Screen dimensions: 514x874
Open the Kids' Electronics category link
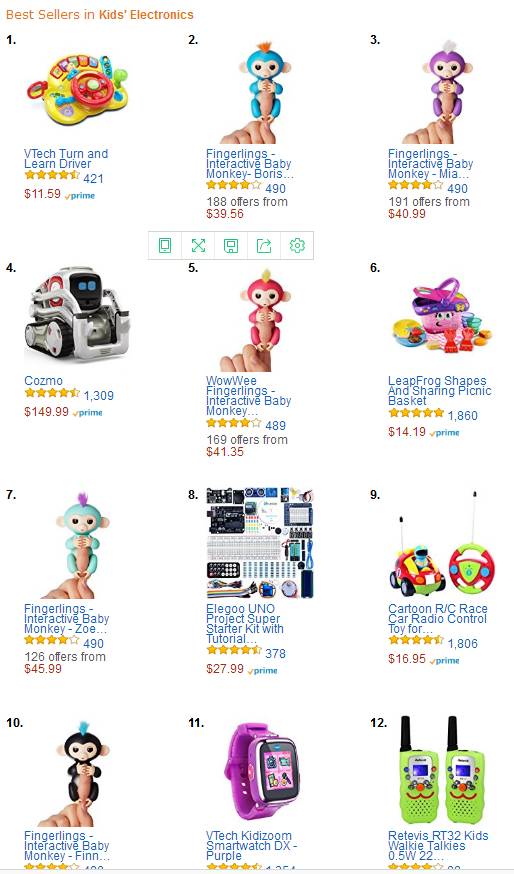tap(146, 14)
